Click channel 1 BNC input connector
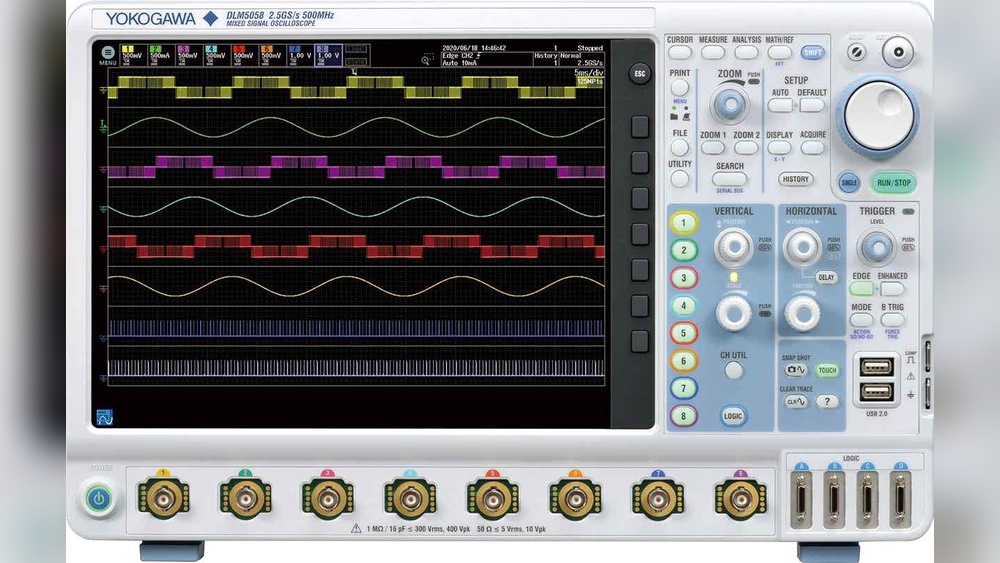 tap(163, 499)
